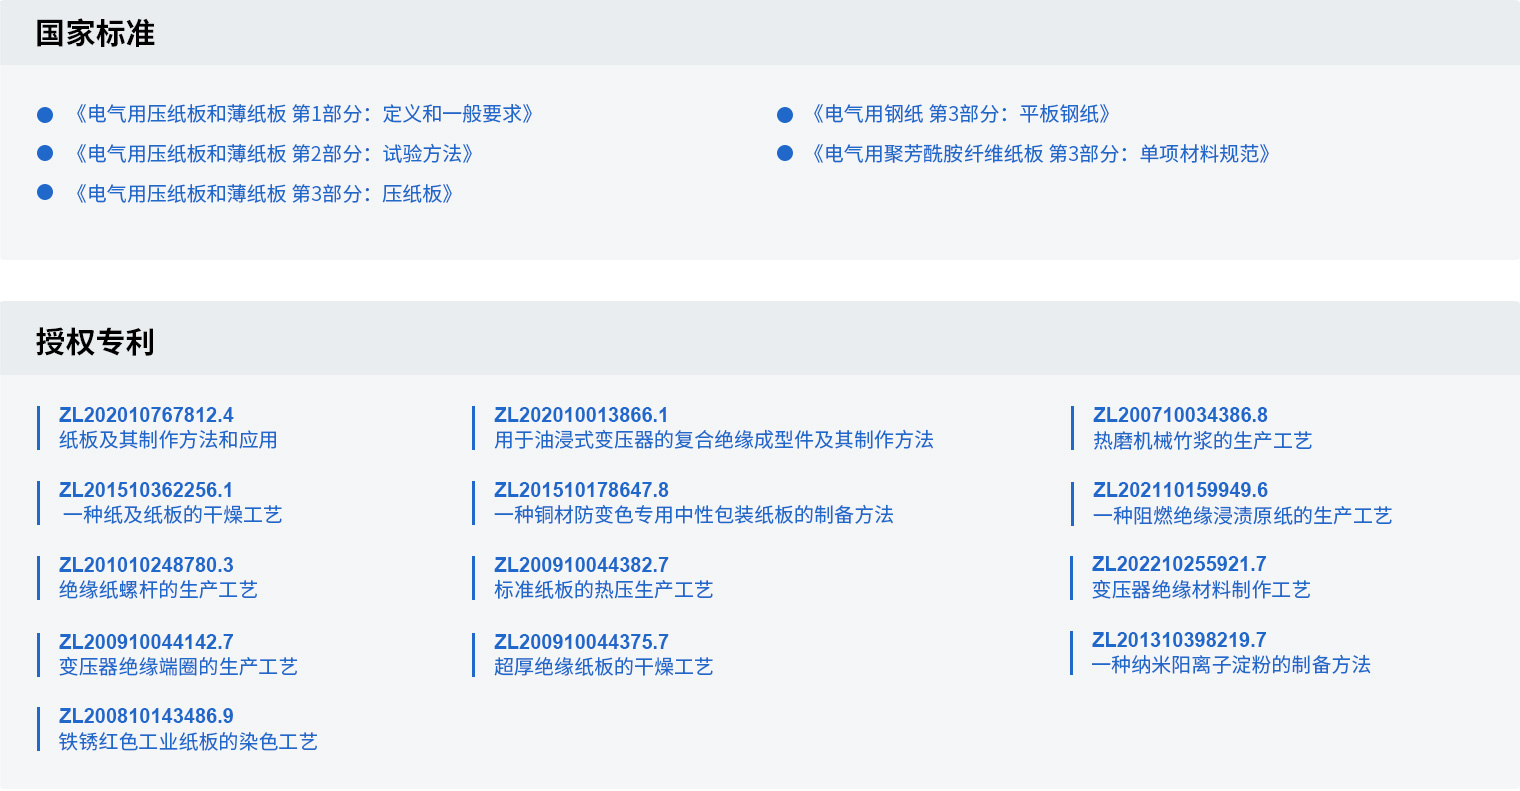This screenshot has height=791, width=1520.
Task: Open patent 一种阻燃绝缘浸渍原纸的生产工艺
Action: click(x=1242, y=516)
